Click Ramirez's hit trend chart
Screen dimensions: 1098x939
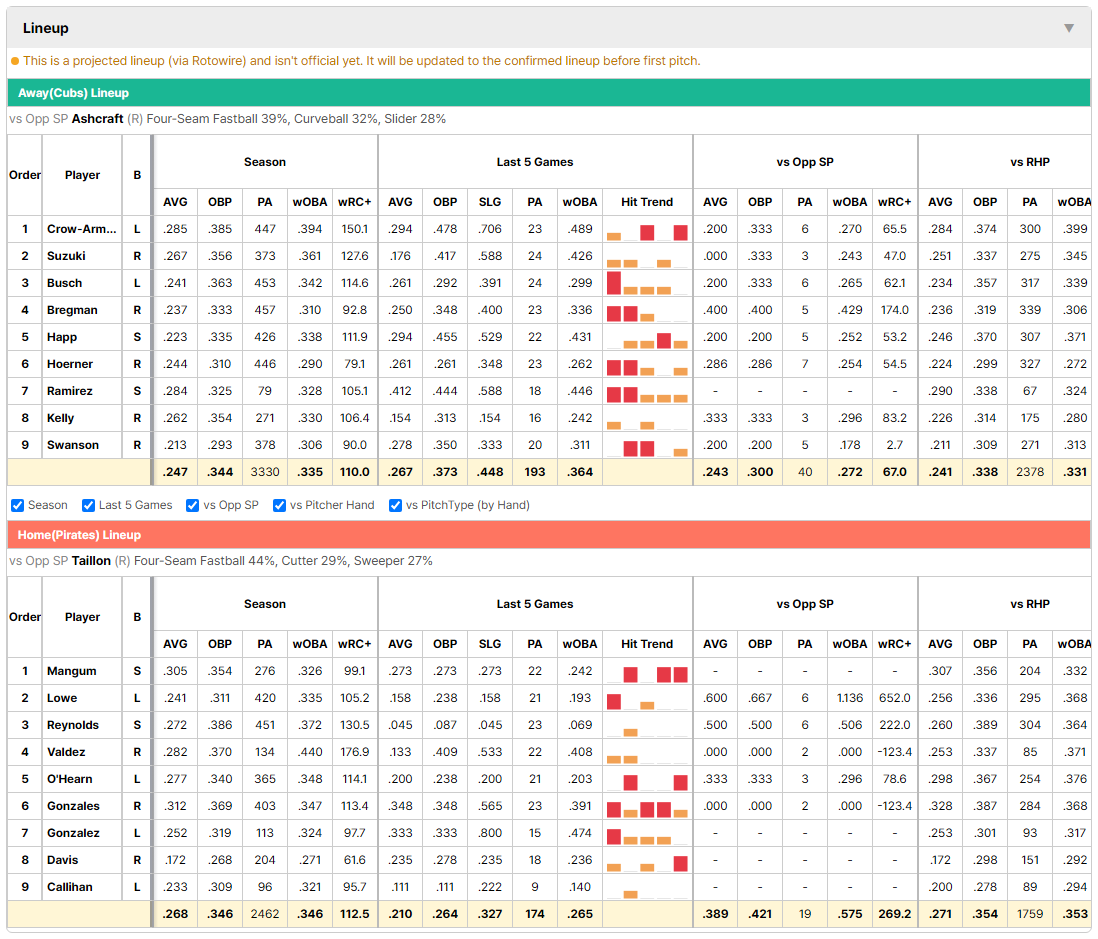pos(647,391)
